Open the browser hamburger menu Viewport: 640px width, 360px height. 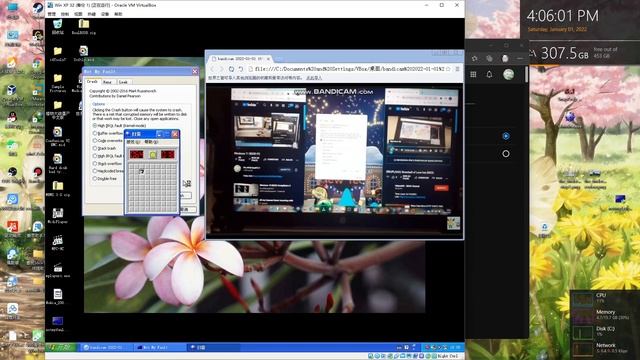tap(458, 69)
